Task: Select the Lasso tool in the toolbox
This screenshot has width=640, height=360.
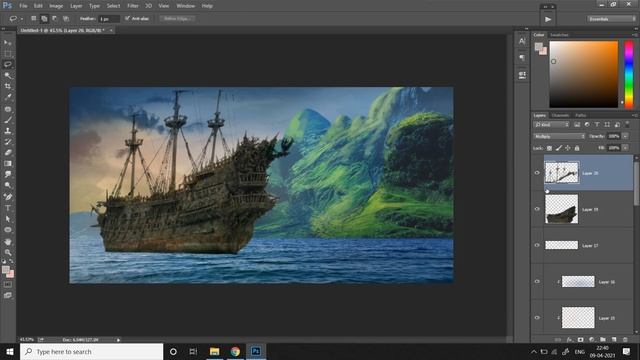Action: (8, 64)
